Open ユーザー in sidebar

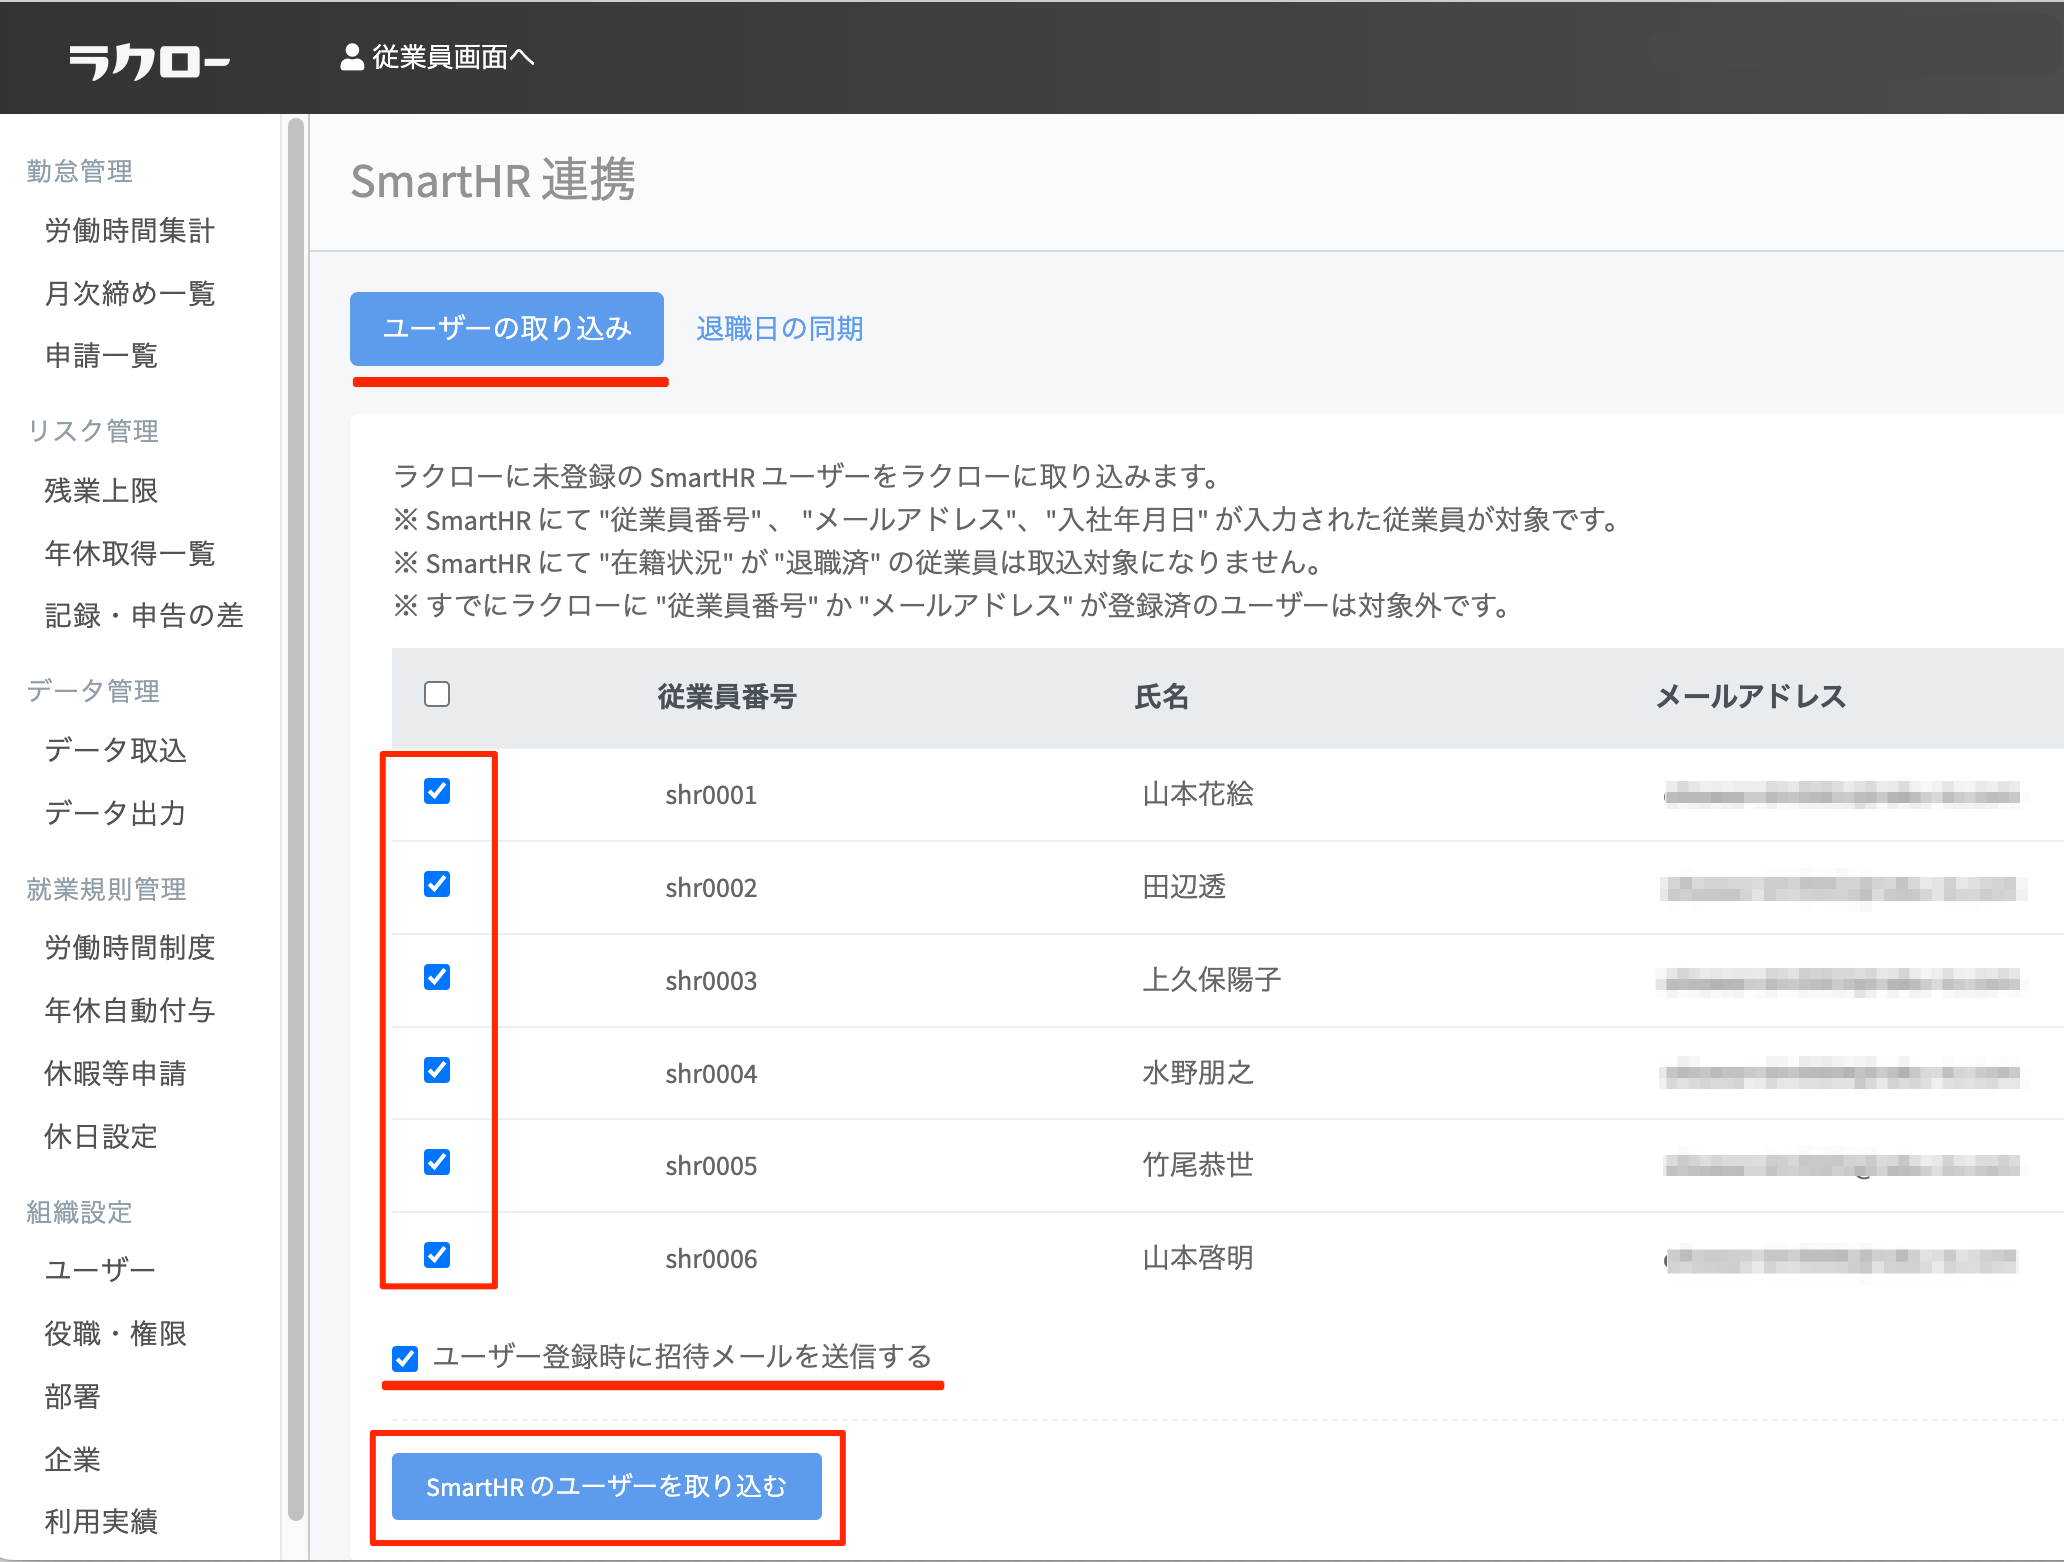(x=100, y=1271)
